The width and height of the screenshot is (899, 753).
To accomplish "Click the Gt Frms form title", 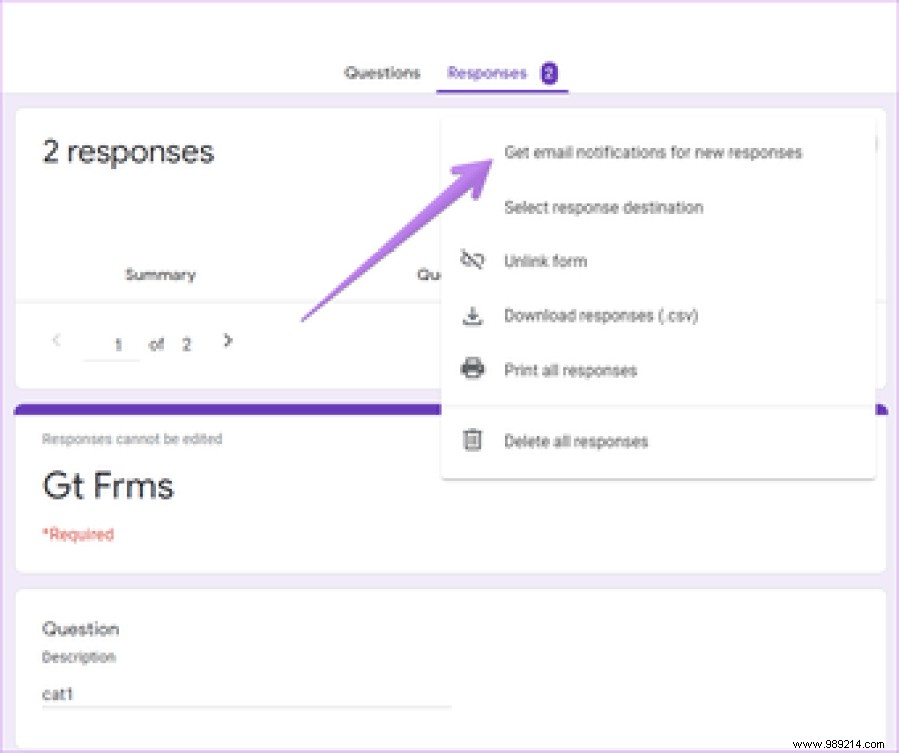I will [x=107, y=486].
